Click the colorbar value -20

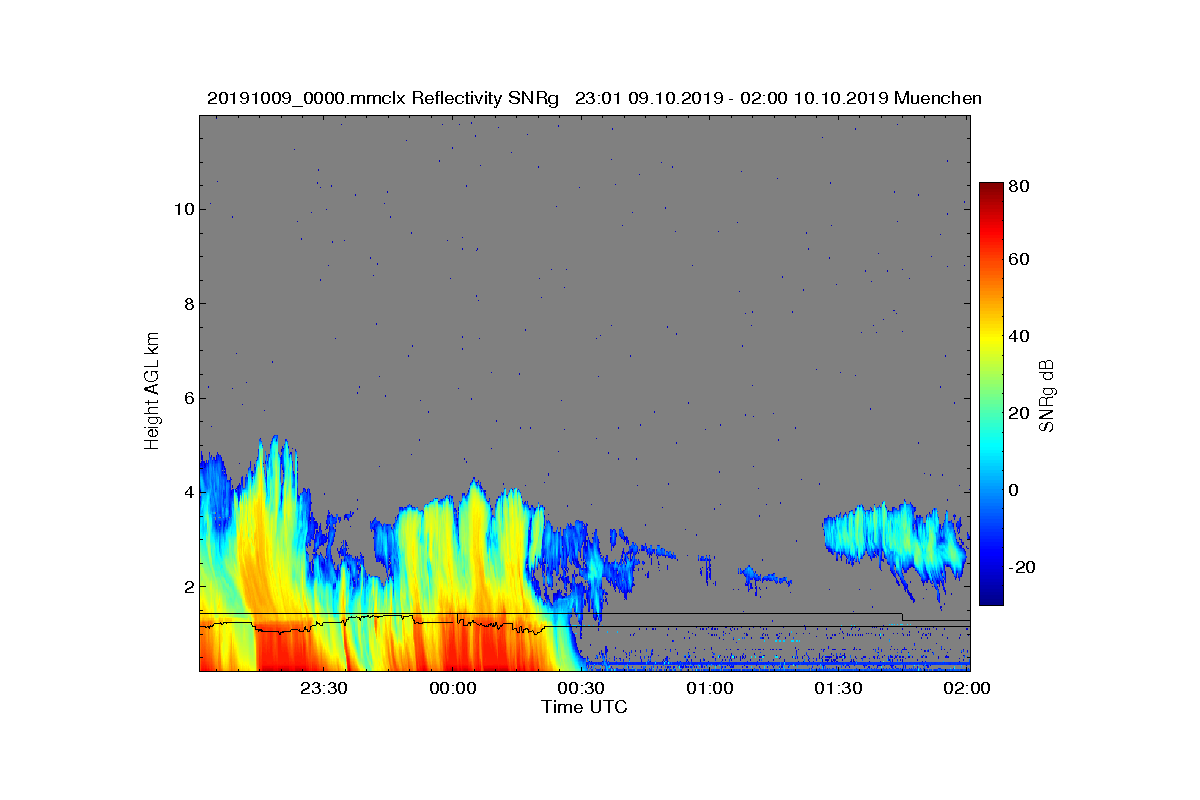[1024, 566]
